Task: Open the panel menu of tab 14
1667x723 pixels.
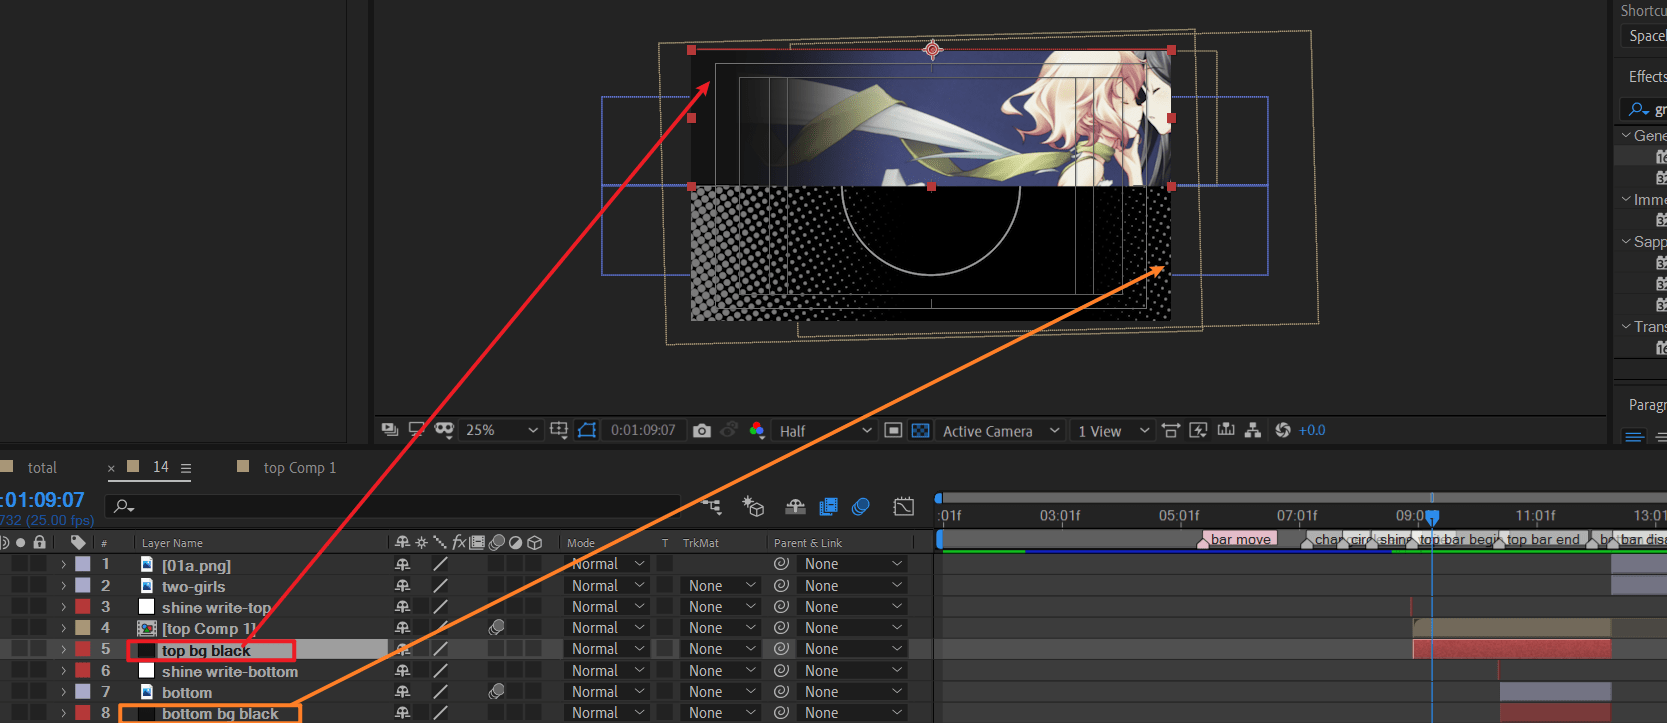Action: [x=185, y=467]
